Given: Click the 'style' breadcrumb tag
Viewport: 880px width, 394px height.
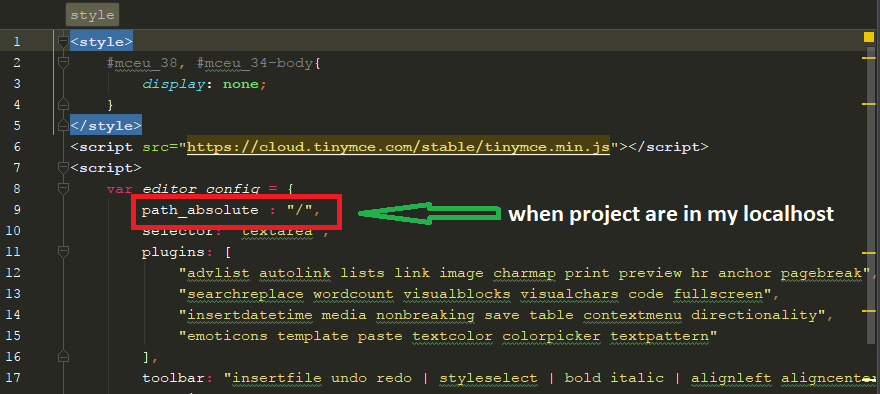Looking at the screenshot, I should 93,15.
